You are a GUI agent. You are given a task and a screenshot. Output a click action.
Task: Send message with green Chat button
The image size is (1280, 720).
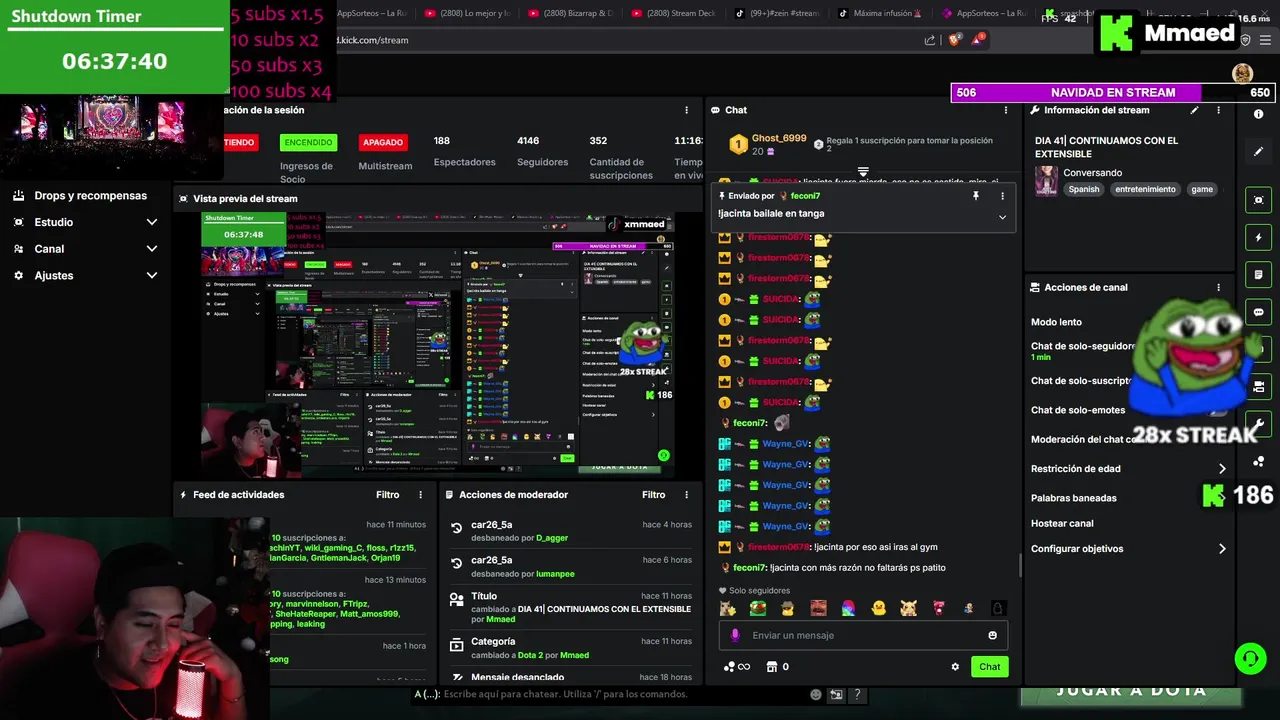click(989, 667)
